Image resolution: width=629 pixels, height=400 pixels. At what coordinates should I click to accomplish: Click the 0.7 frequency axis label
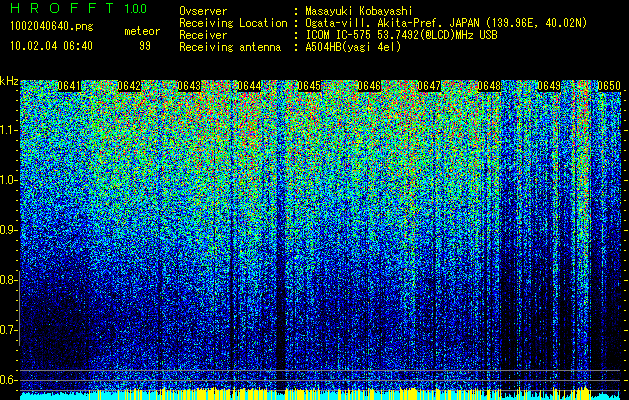click(7, 330)
